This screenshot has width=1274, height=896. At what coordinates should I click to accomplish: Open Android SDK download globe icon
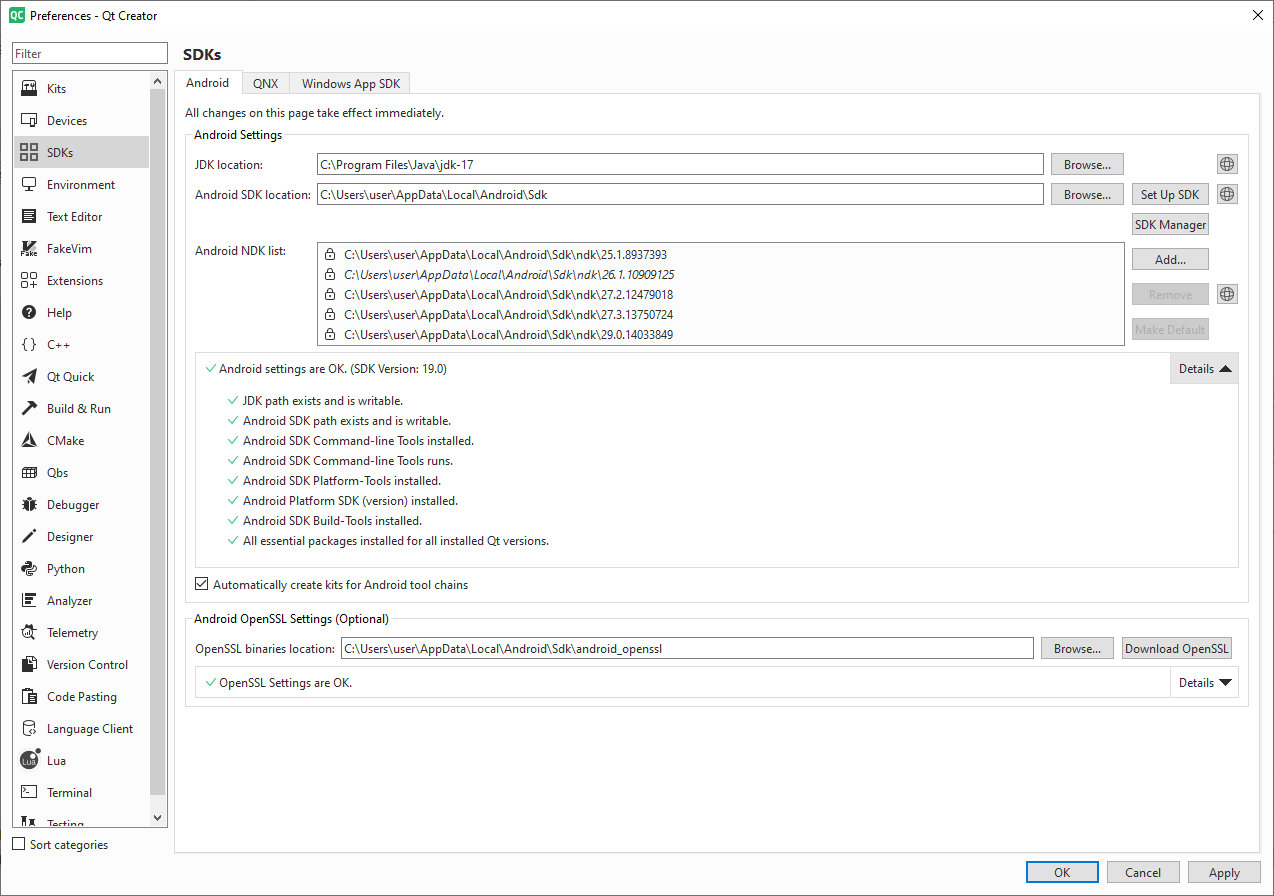[x=1227, y=194]
